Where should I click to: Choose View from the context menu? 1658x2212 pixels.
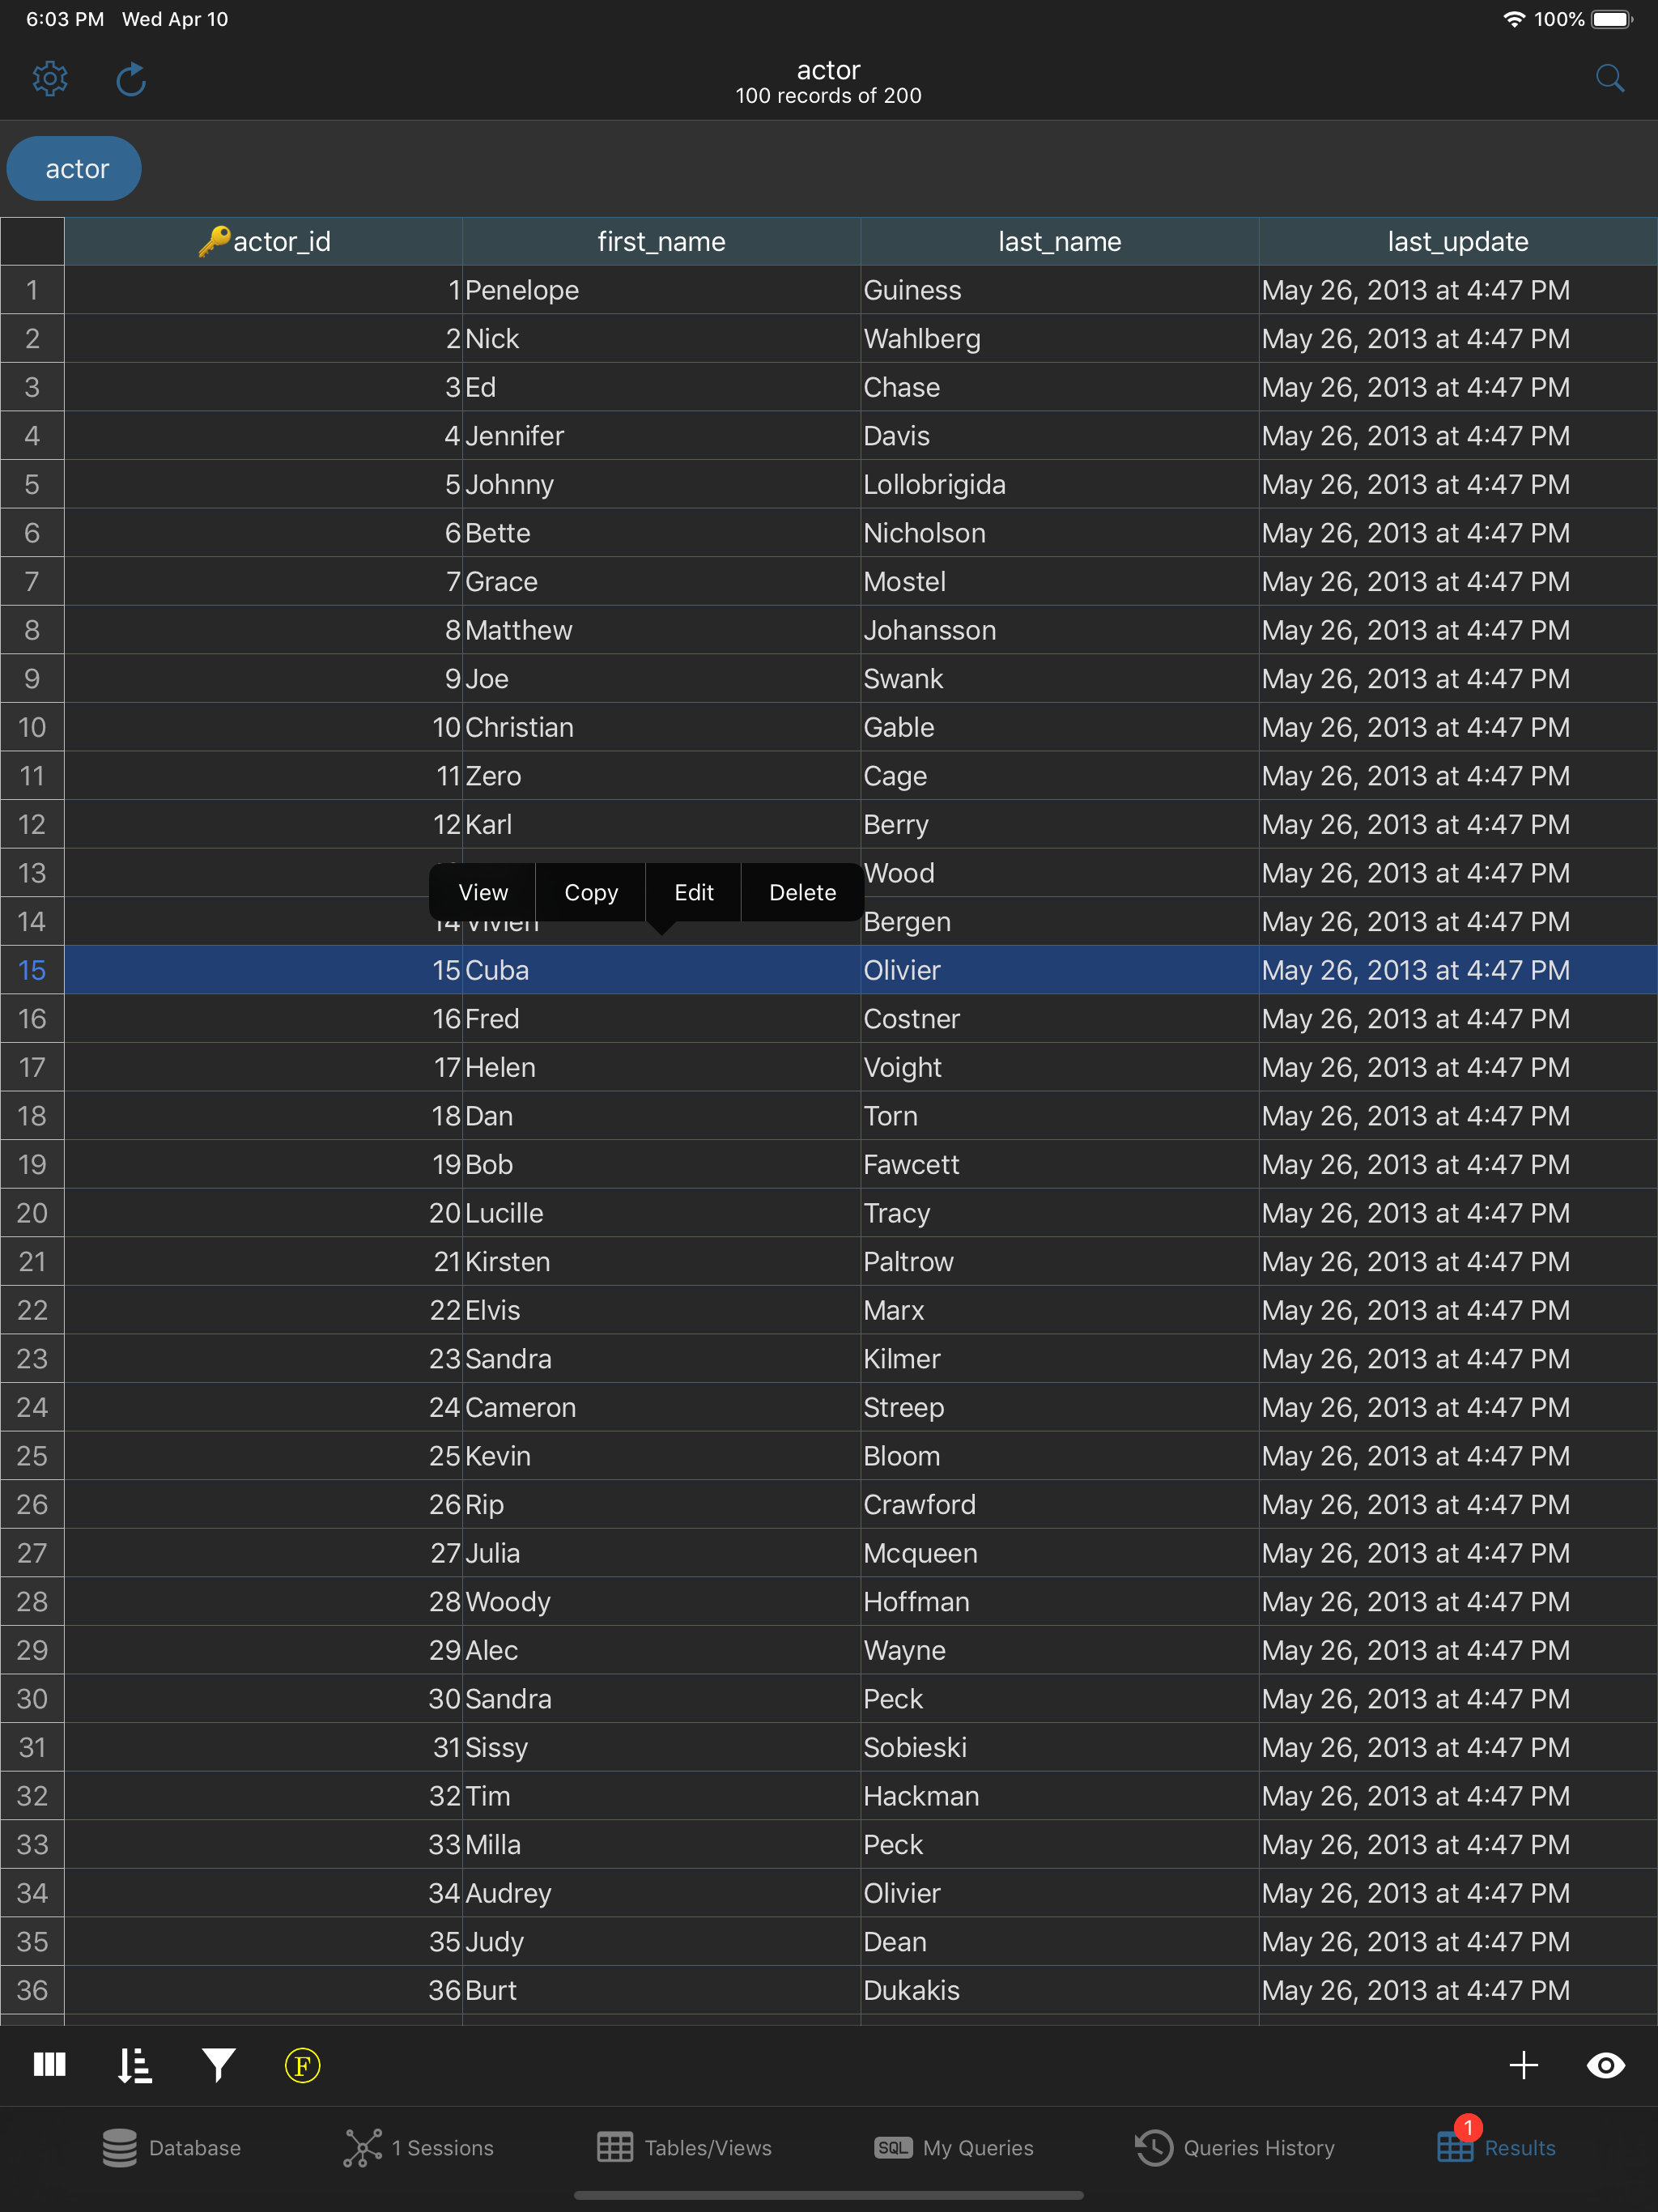(483, 892)
